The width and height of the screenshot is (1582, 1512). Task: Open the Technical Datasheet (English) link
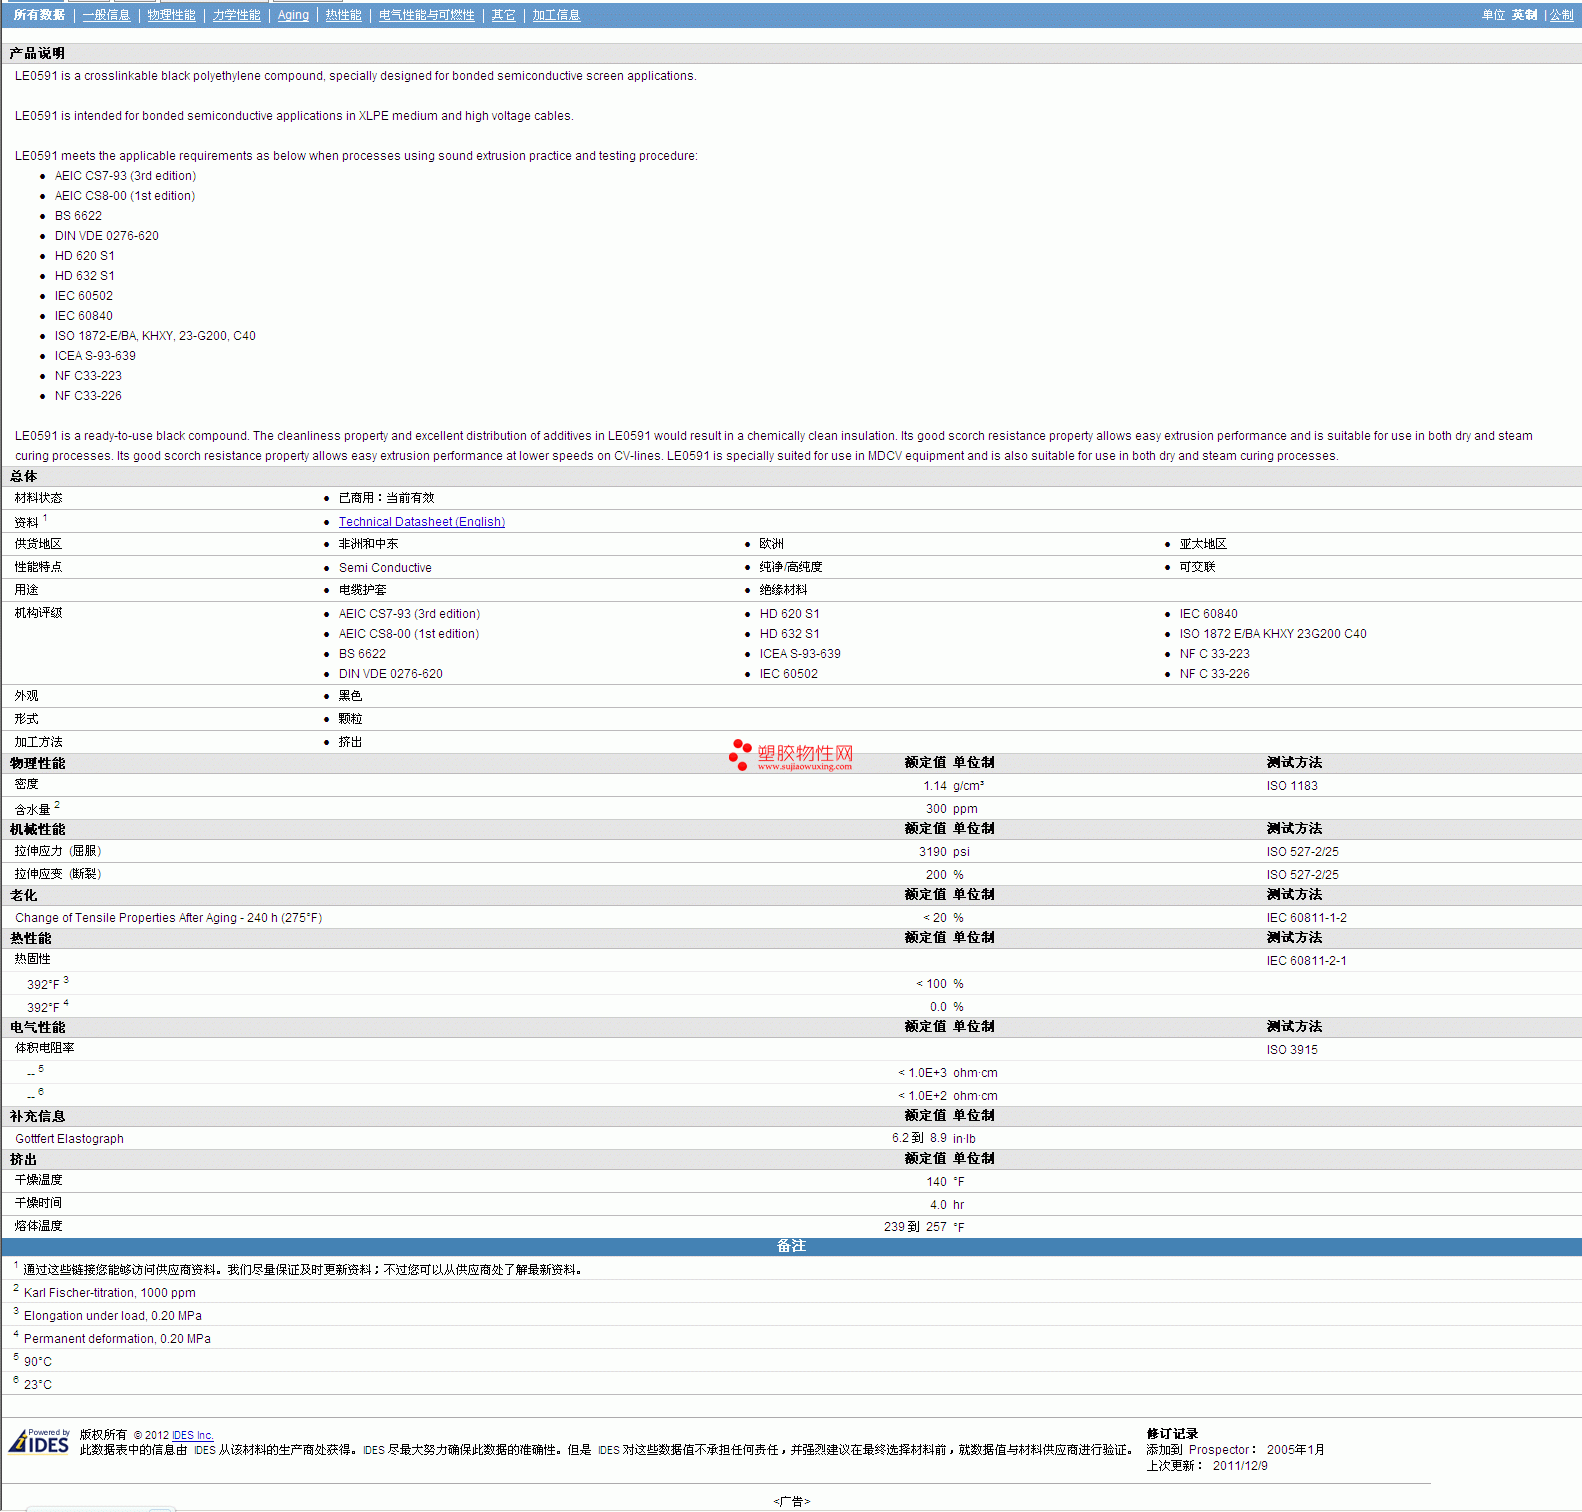(x=421, y=522)
